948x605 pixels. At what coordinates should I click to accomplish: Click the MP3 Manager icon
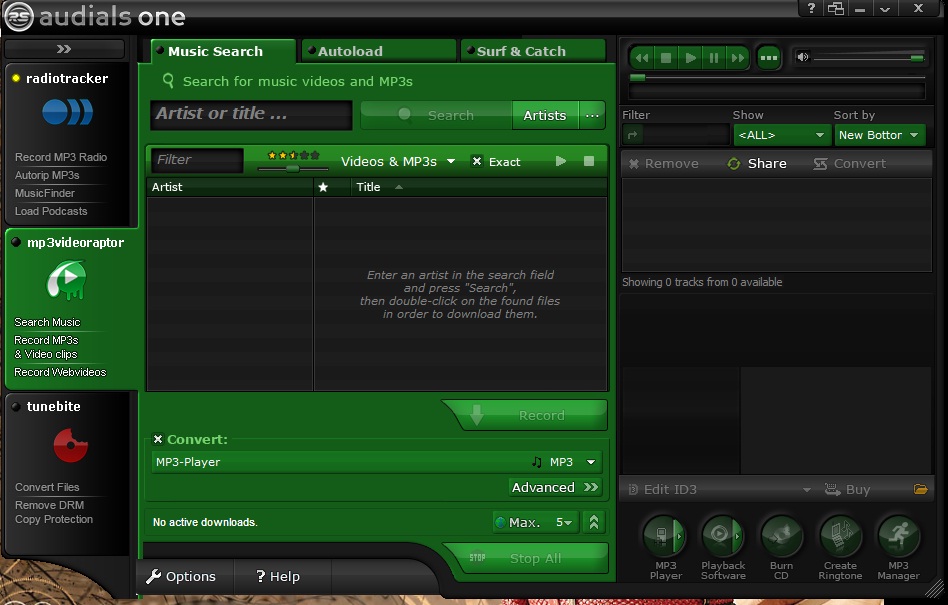click(898, 535)
